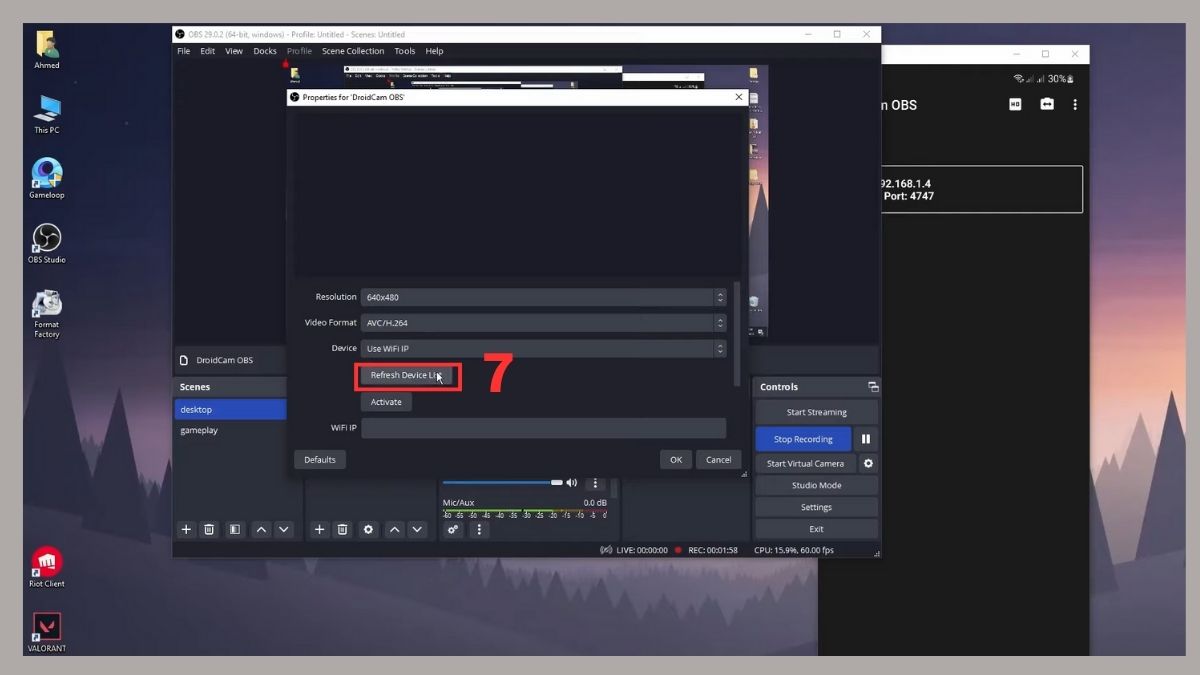The height and width of the screenshot is (675, 1200).
Task: Click Refresh Device List button
Action: (406, 375)
